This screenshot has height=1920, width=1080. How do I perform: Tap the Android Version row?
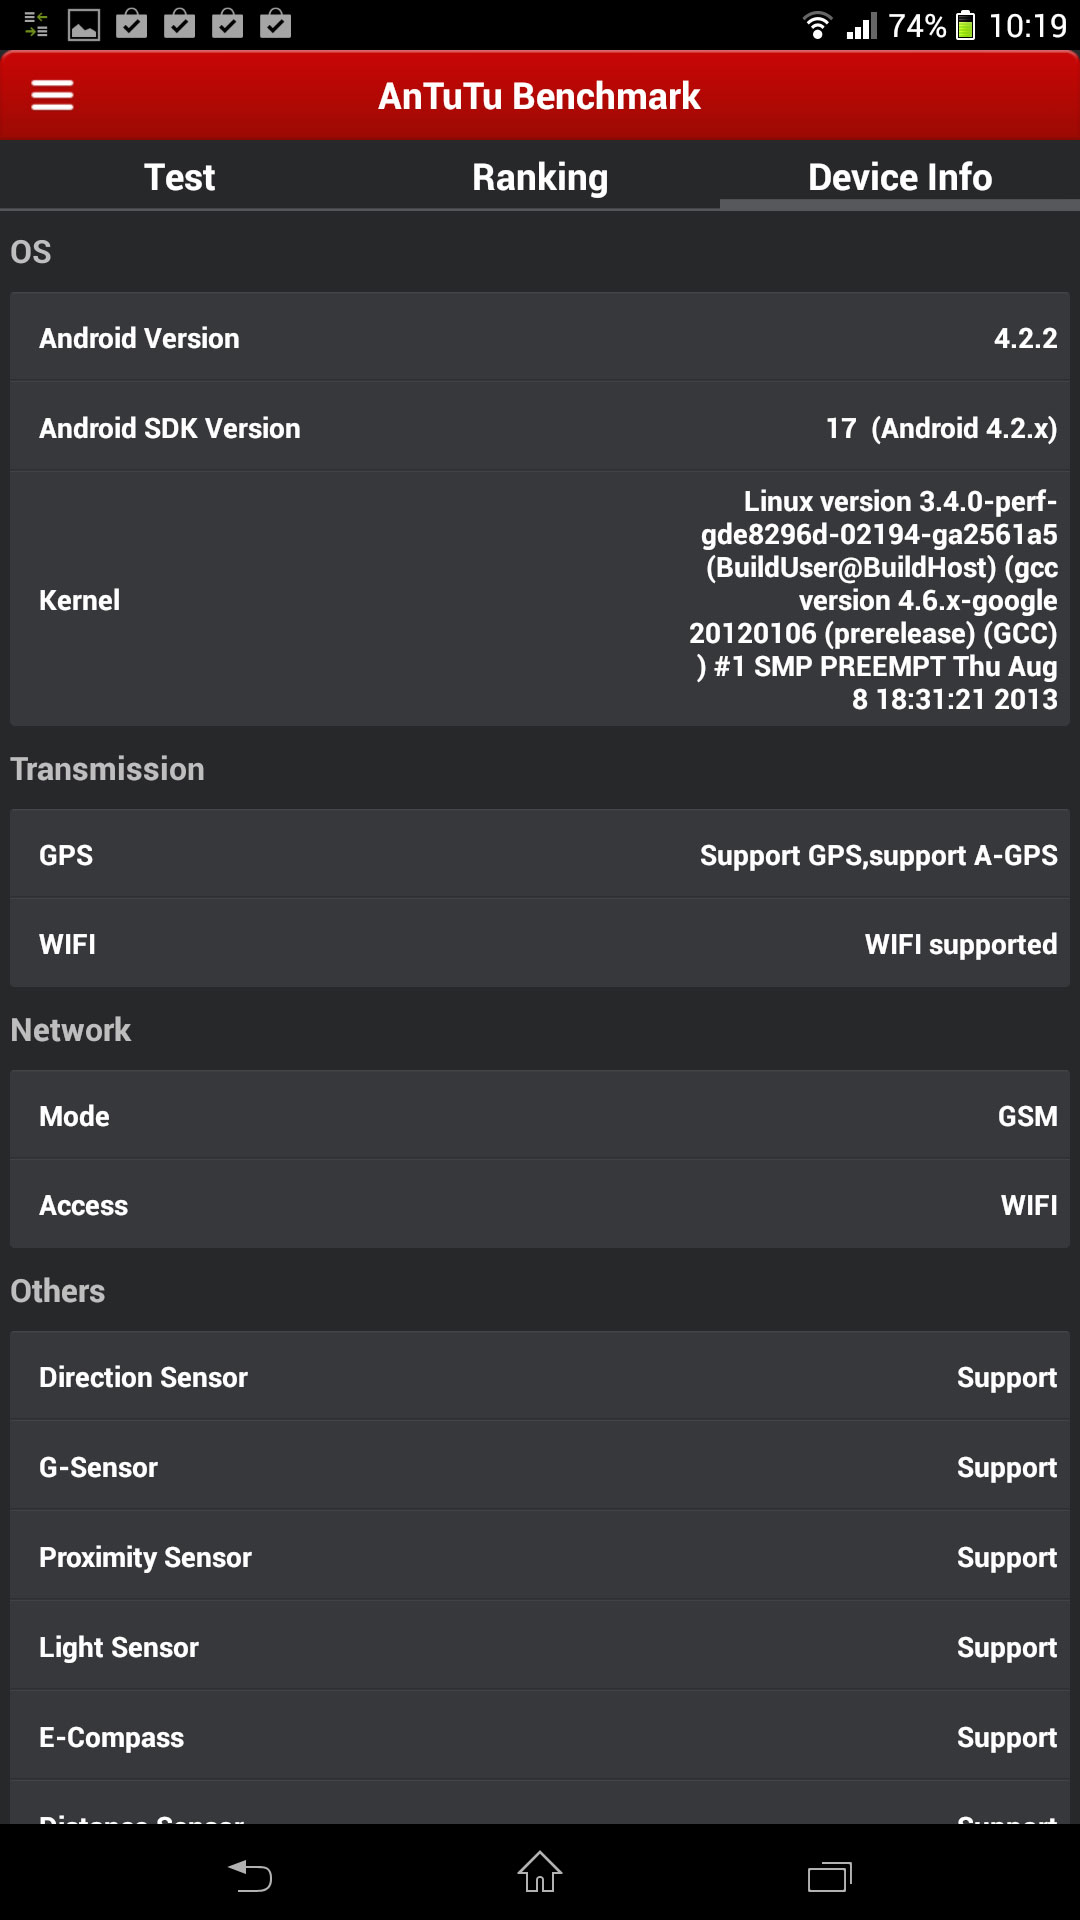540,338
